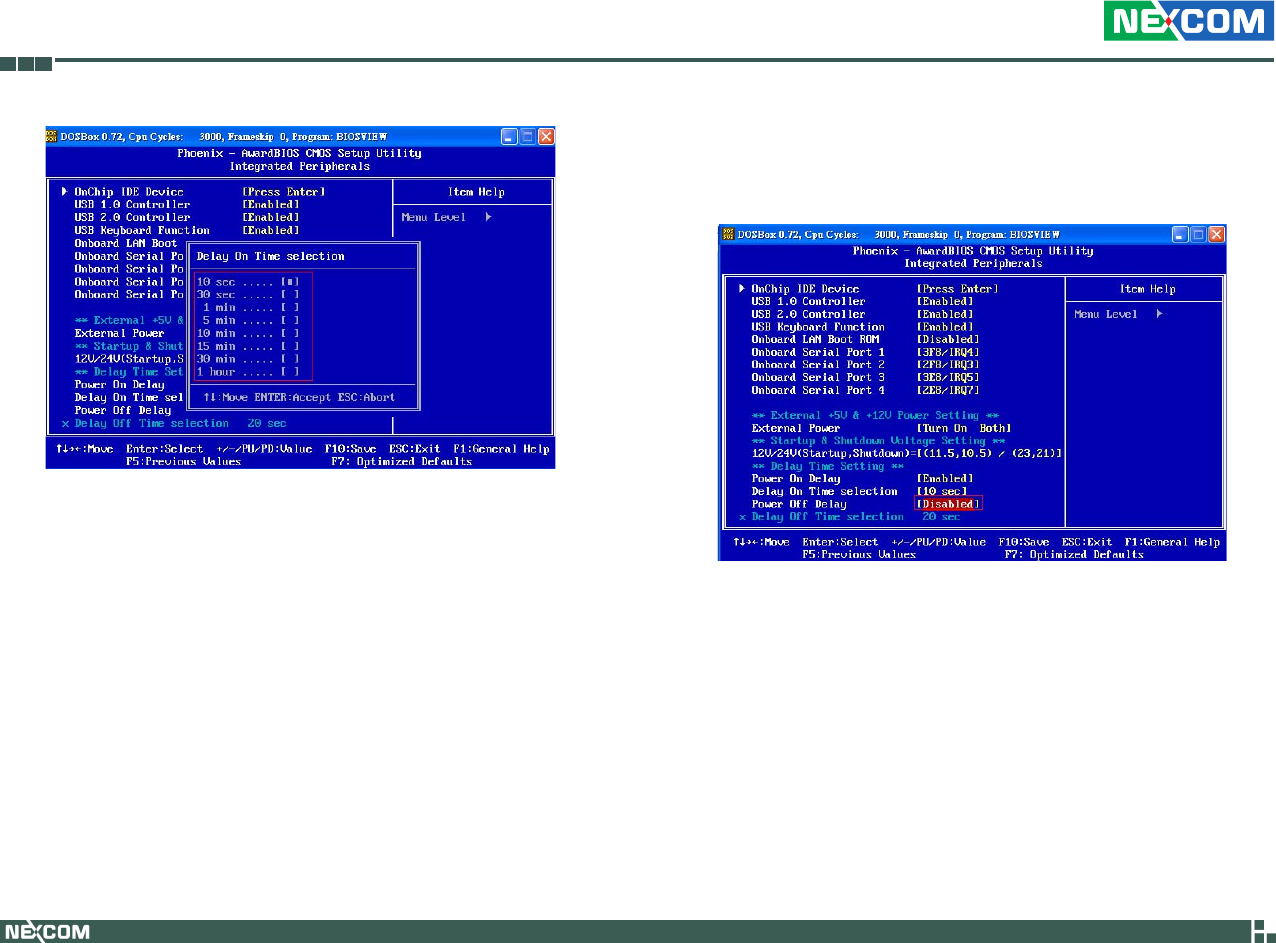Screen dimensions: 1276x943
Task: Open the [2F8/IRQ3] serial port value
Action: tap(948, 364)
